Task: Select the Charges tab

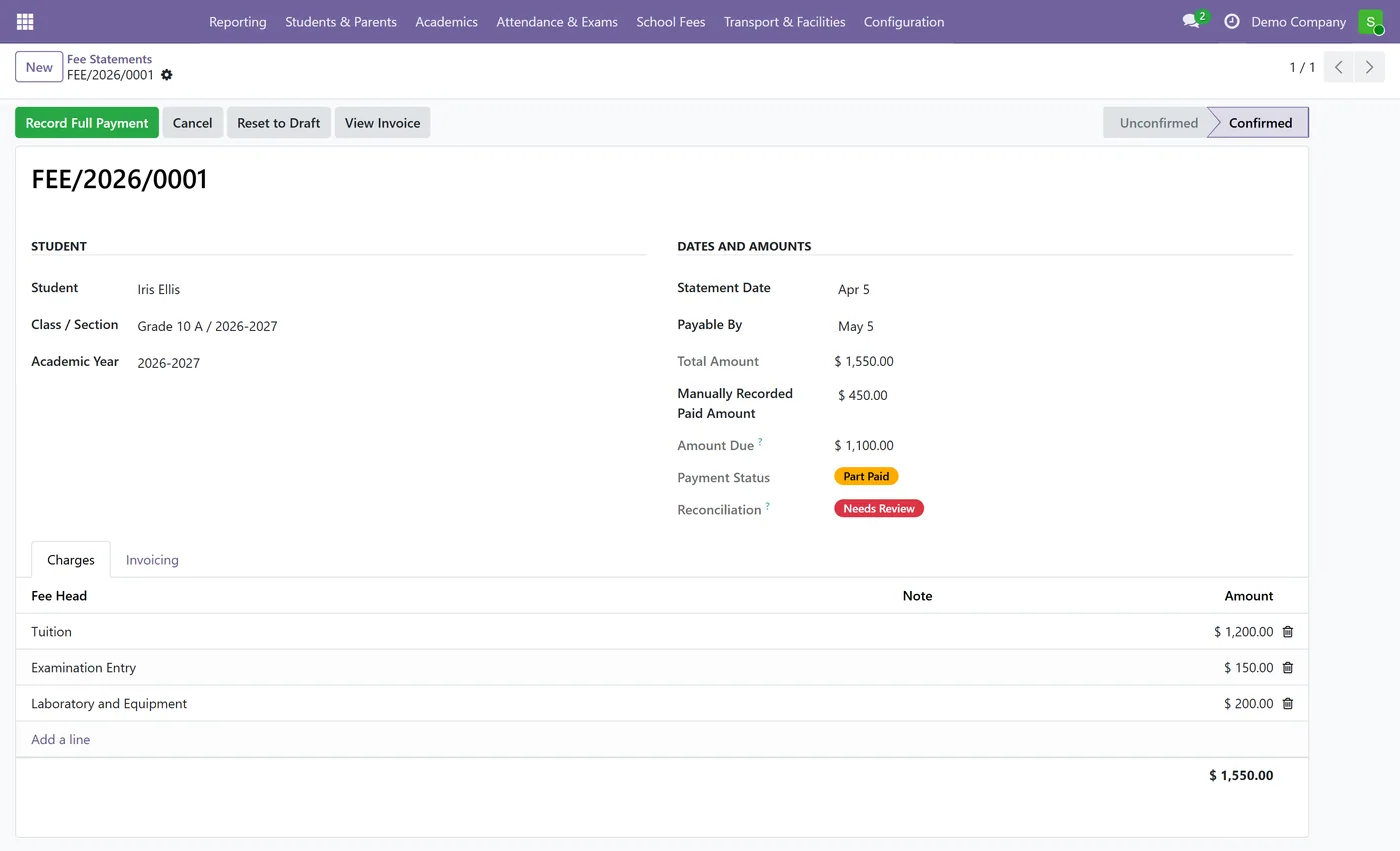Action: click(71, 560)
